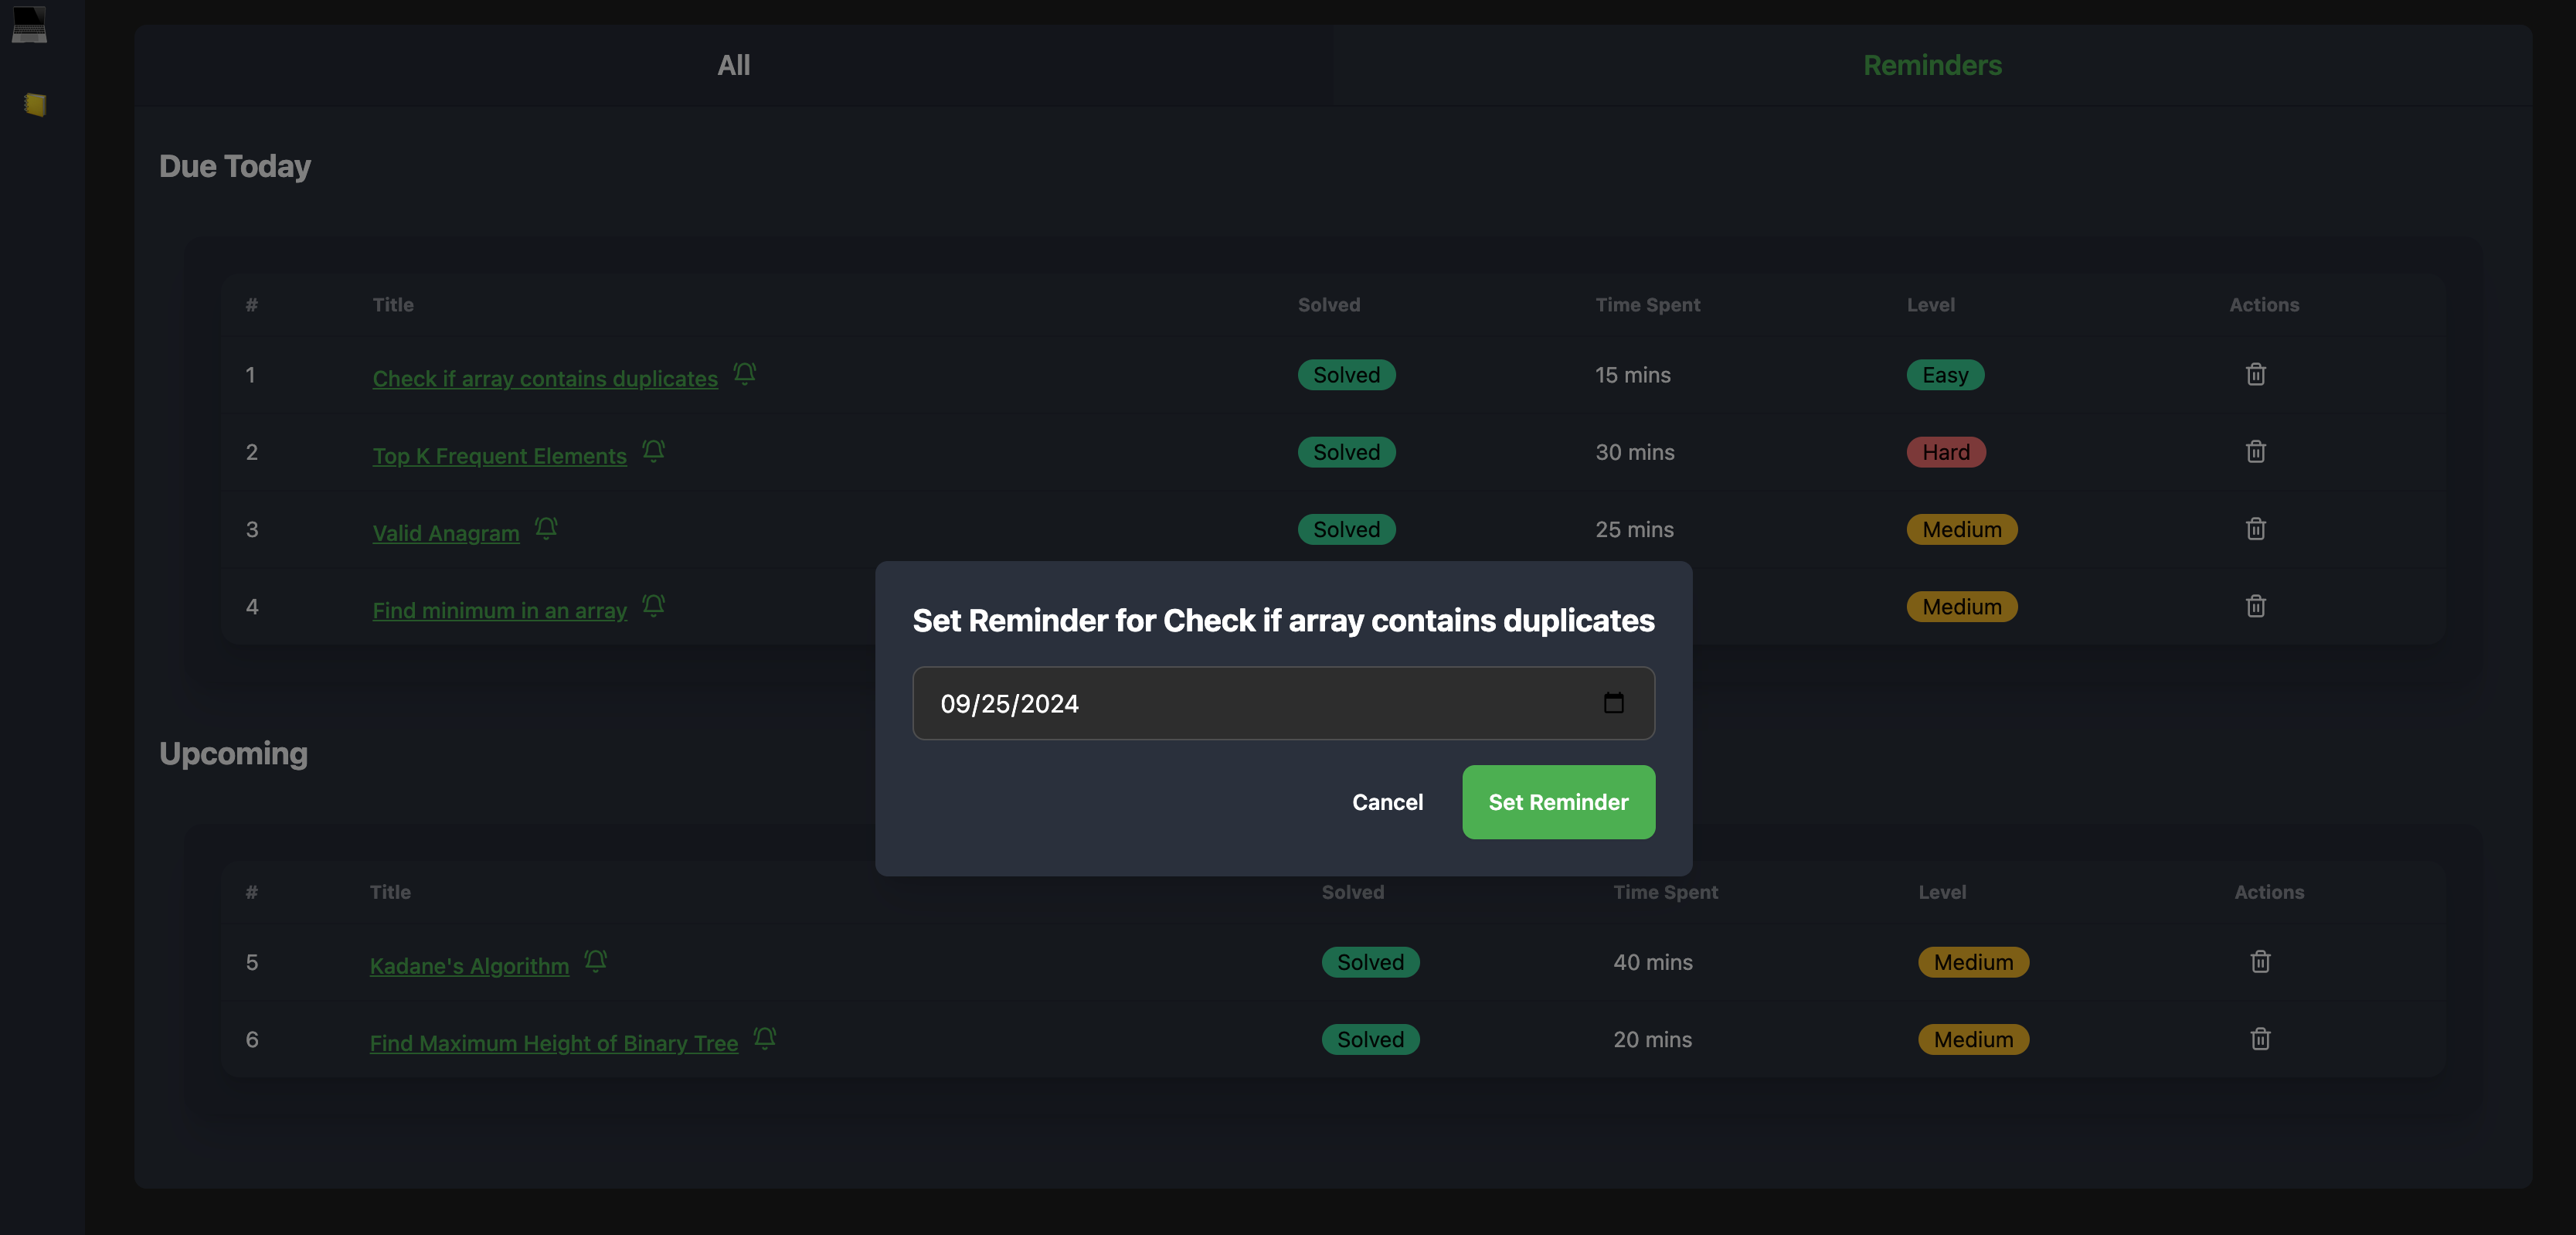Click the 20 mins time value
The width and height of the screenshot is (2576, 1235).
[1652, 1039]
